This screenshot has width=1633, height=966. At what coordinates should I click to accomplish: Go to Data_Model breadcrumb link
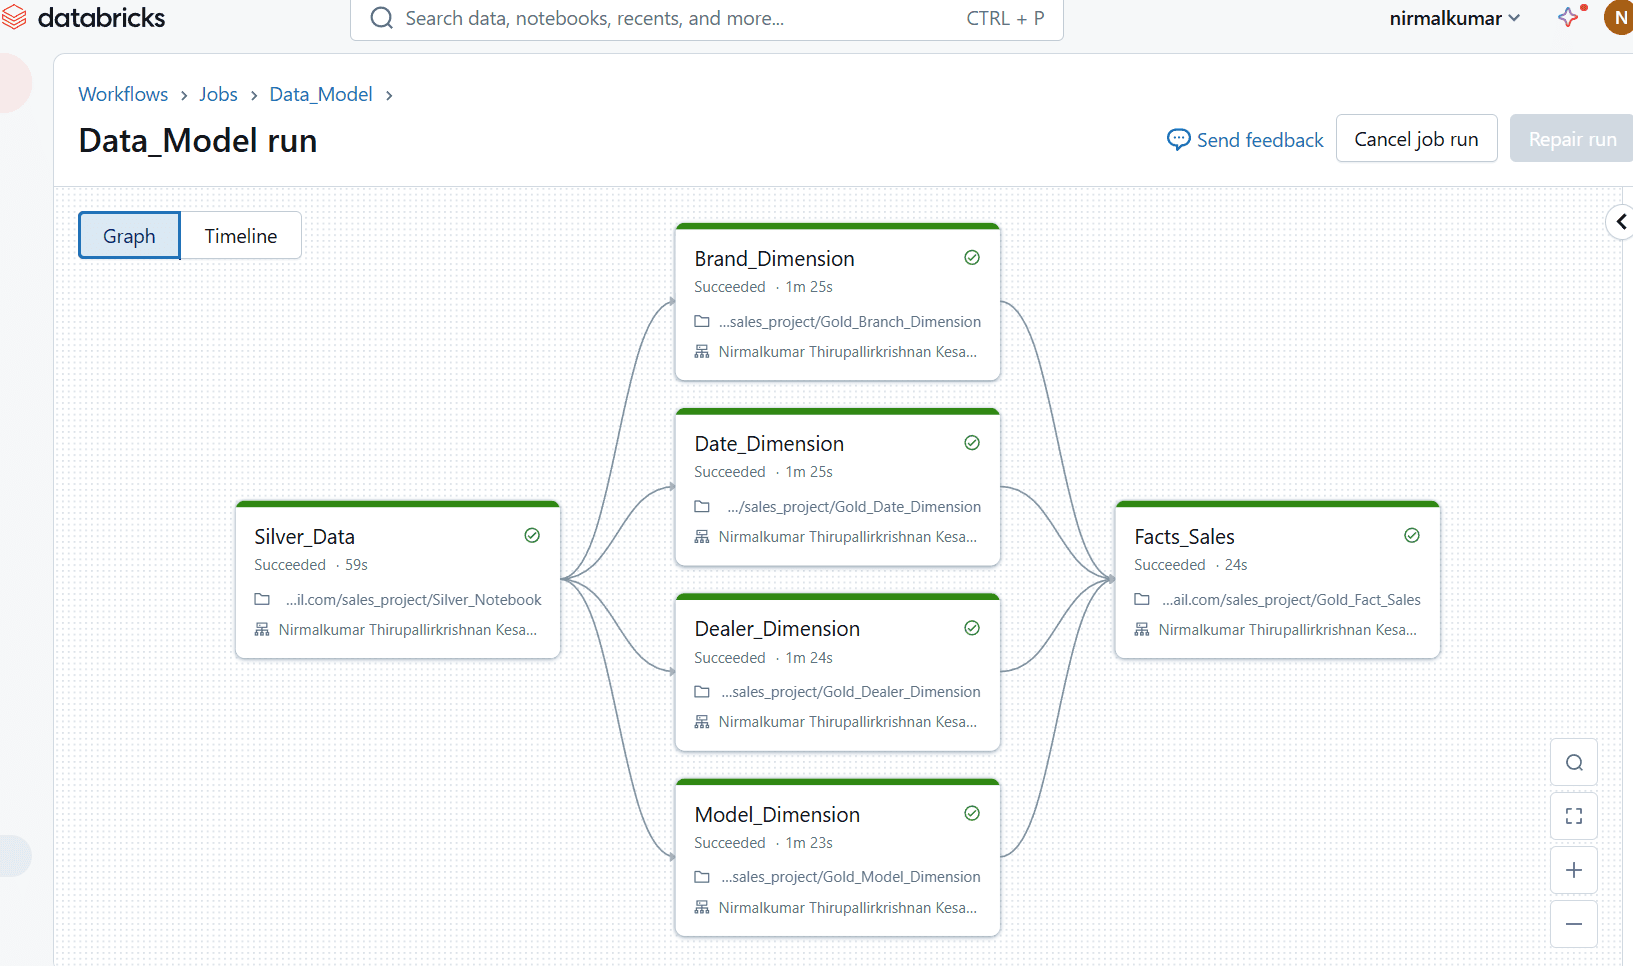point(321,94)
